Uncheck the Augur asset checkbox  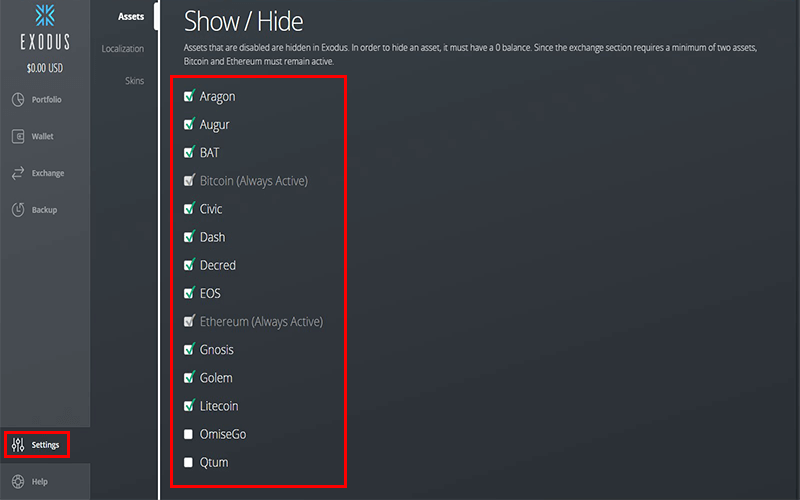[x=189, y=124]
